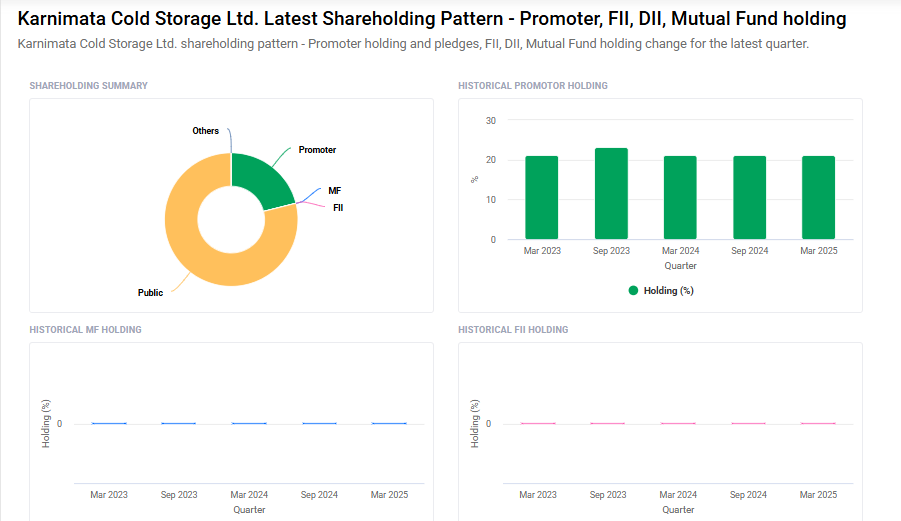
Task: Click the Historical MF Holding heading
Action: coord(85,330)
